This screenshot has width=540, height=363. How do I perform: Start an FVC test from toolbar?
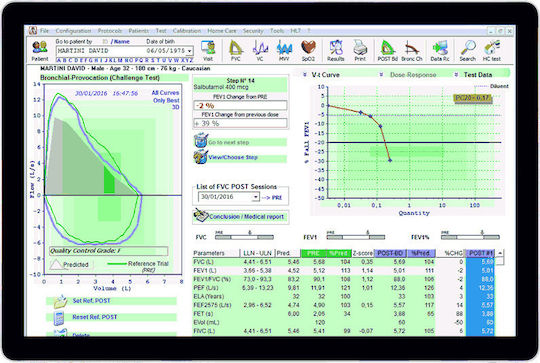(236, 51)
